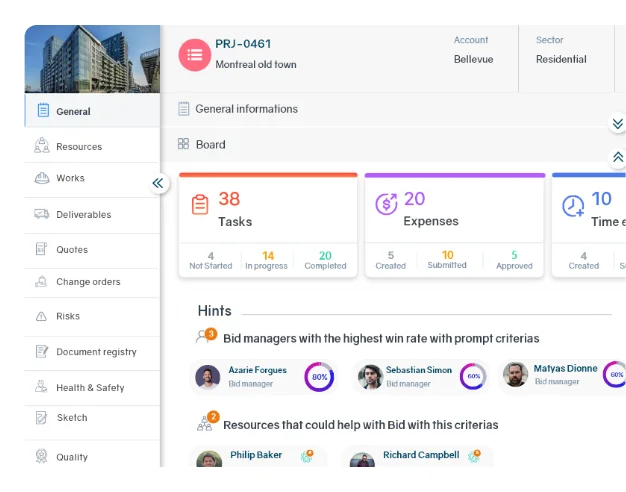Click the Board grid icon

coord(184,144)
